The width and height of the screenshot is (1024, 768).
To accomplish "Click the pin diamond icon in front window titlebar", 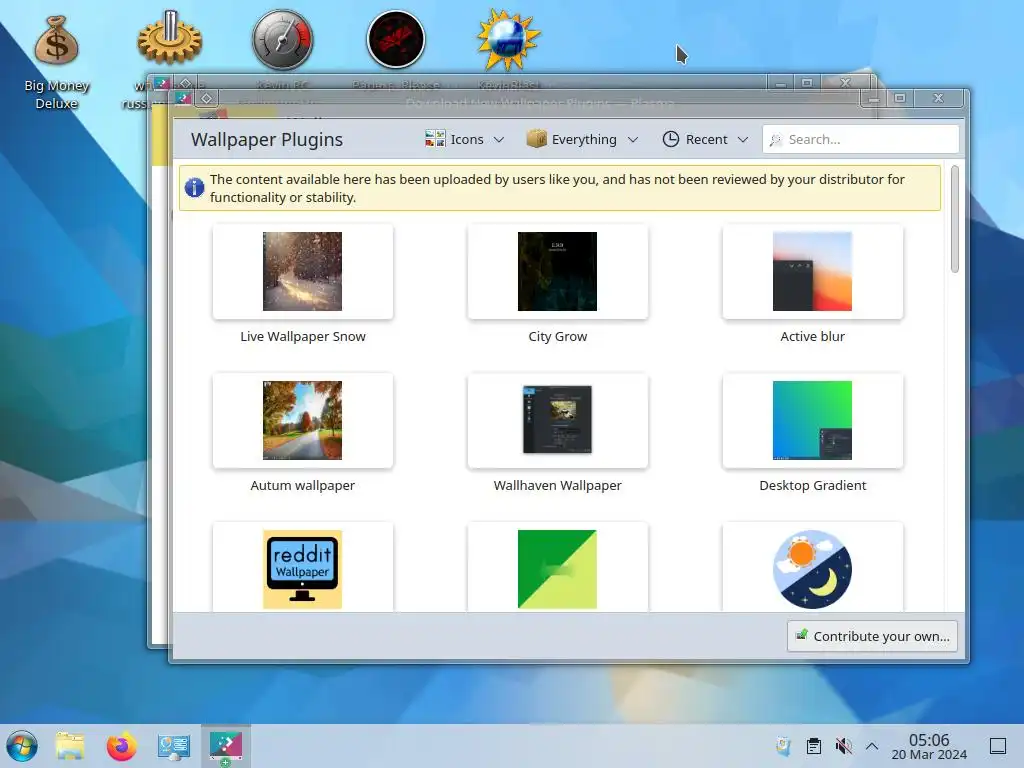I will 206,99.
